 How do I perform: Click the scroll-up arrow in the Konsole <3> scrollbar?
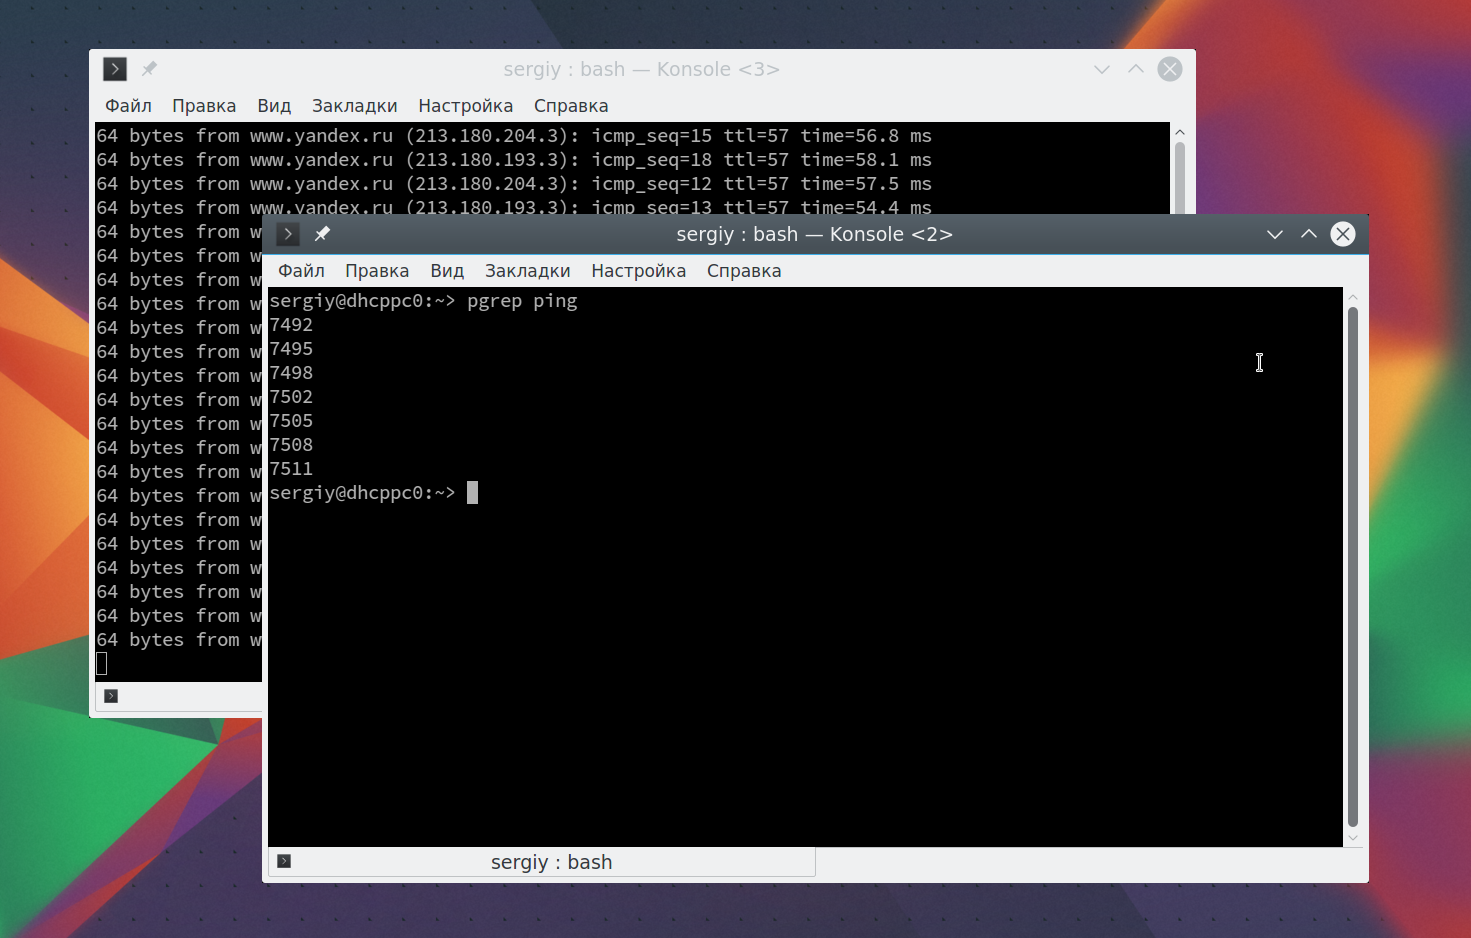pyautogui.click(x=1180, y=132)
